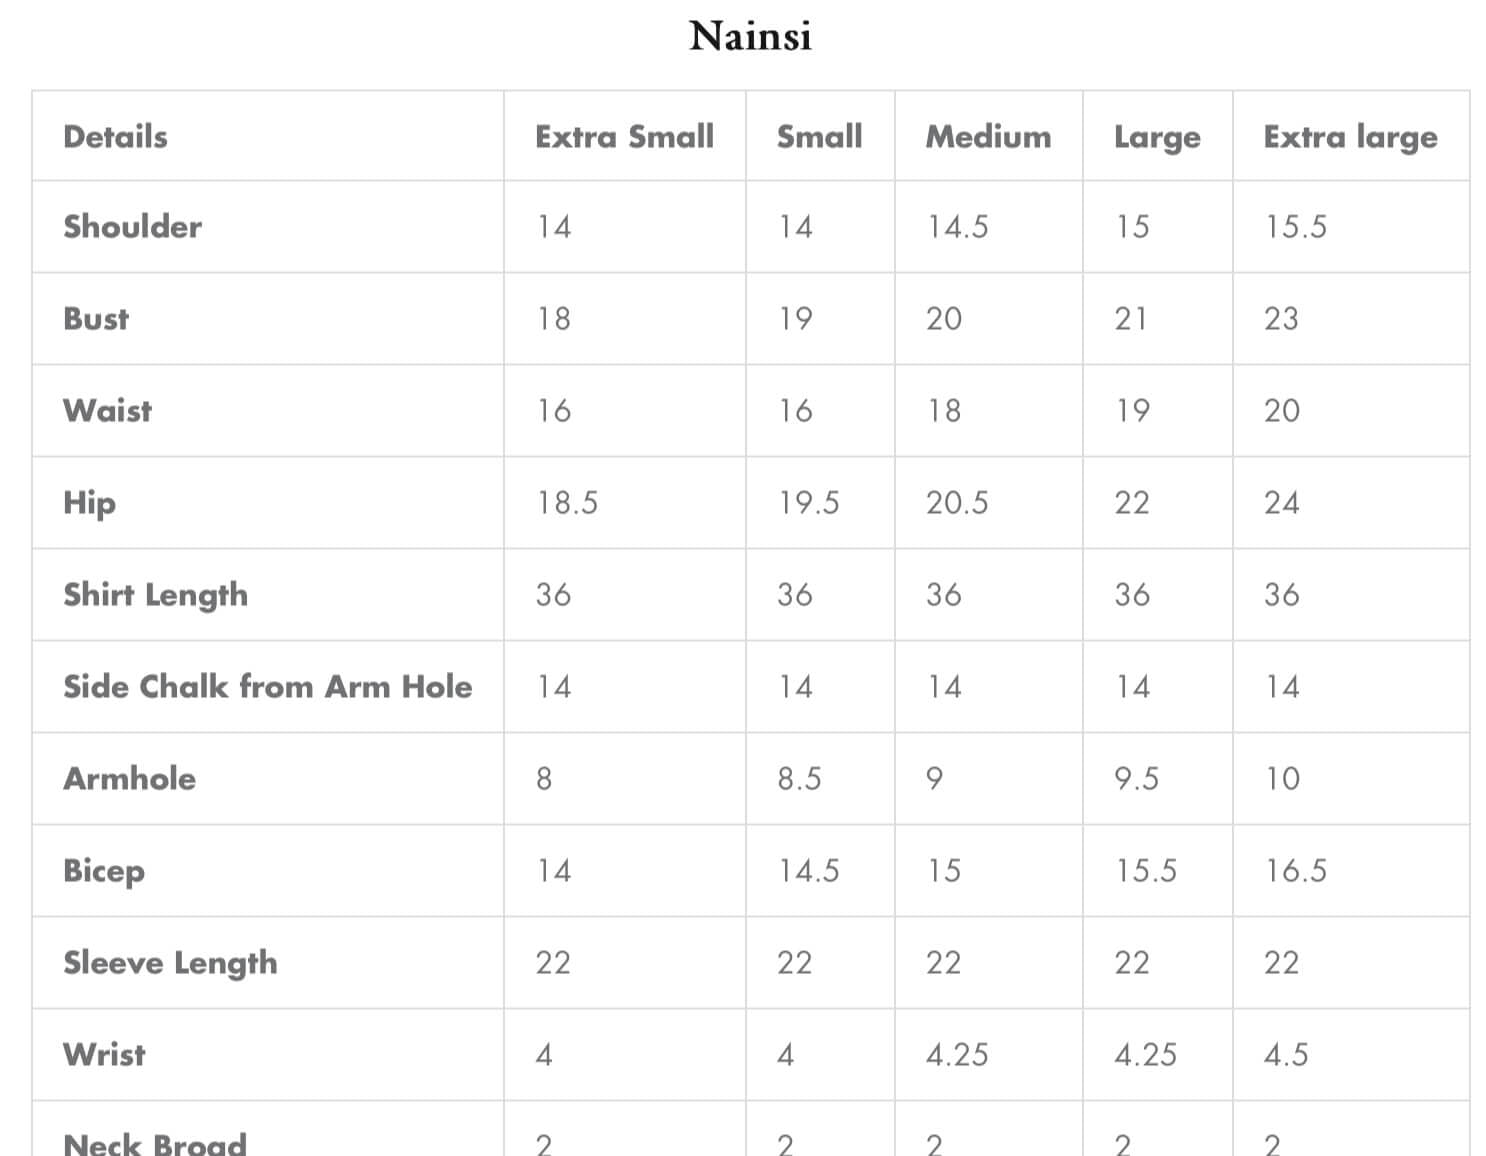Click the Large column header
The height and width of the screenshot is (1156, 1486).
tap(1157, 137)
